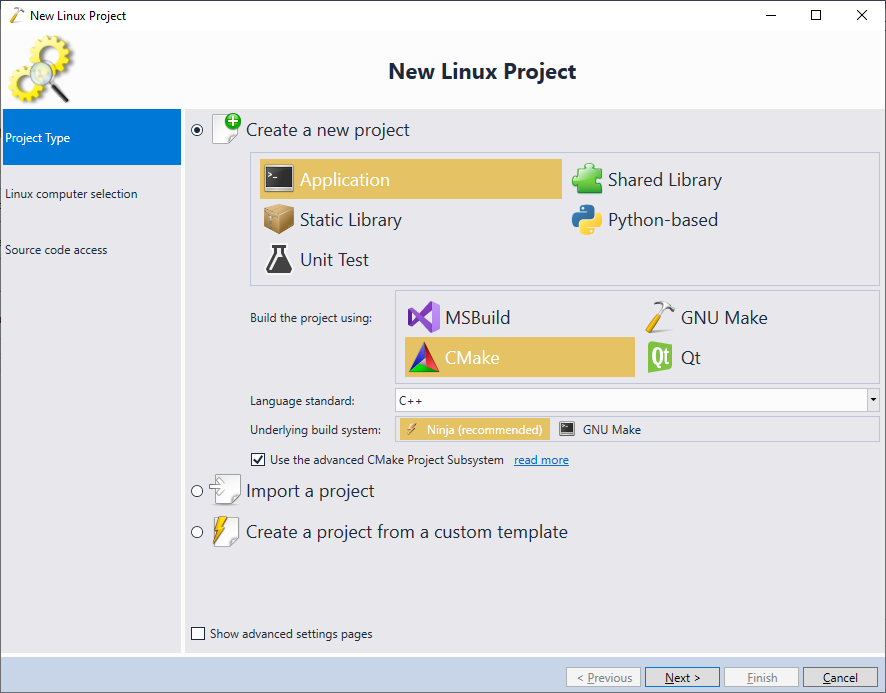Click the gears wizard logo
886x693 pixels.
41,69
